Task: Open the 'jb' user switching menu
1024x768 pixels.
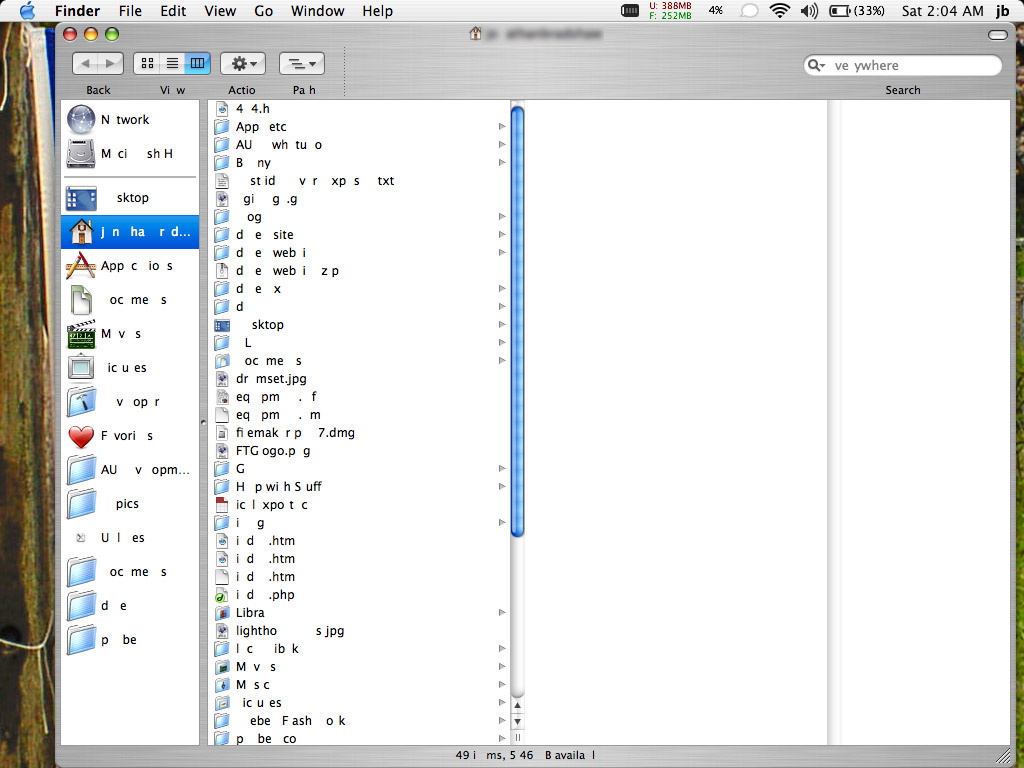Action: click(x=1002, y=10)
